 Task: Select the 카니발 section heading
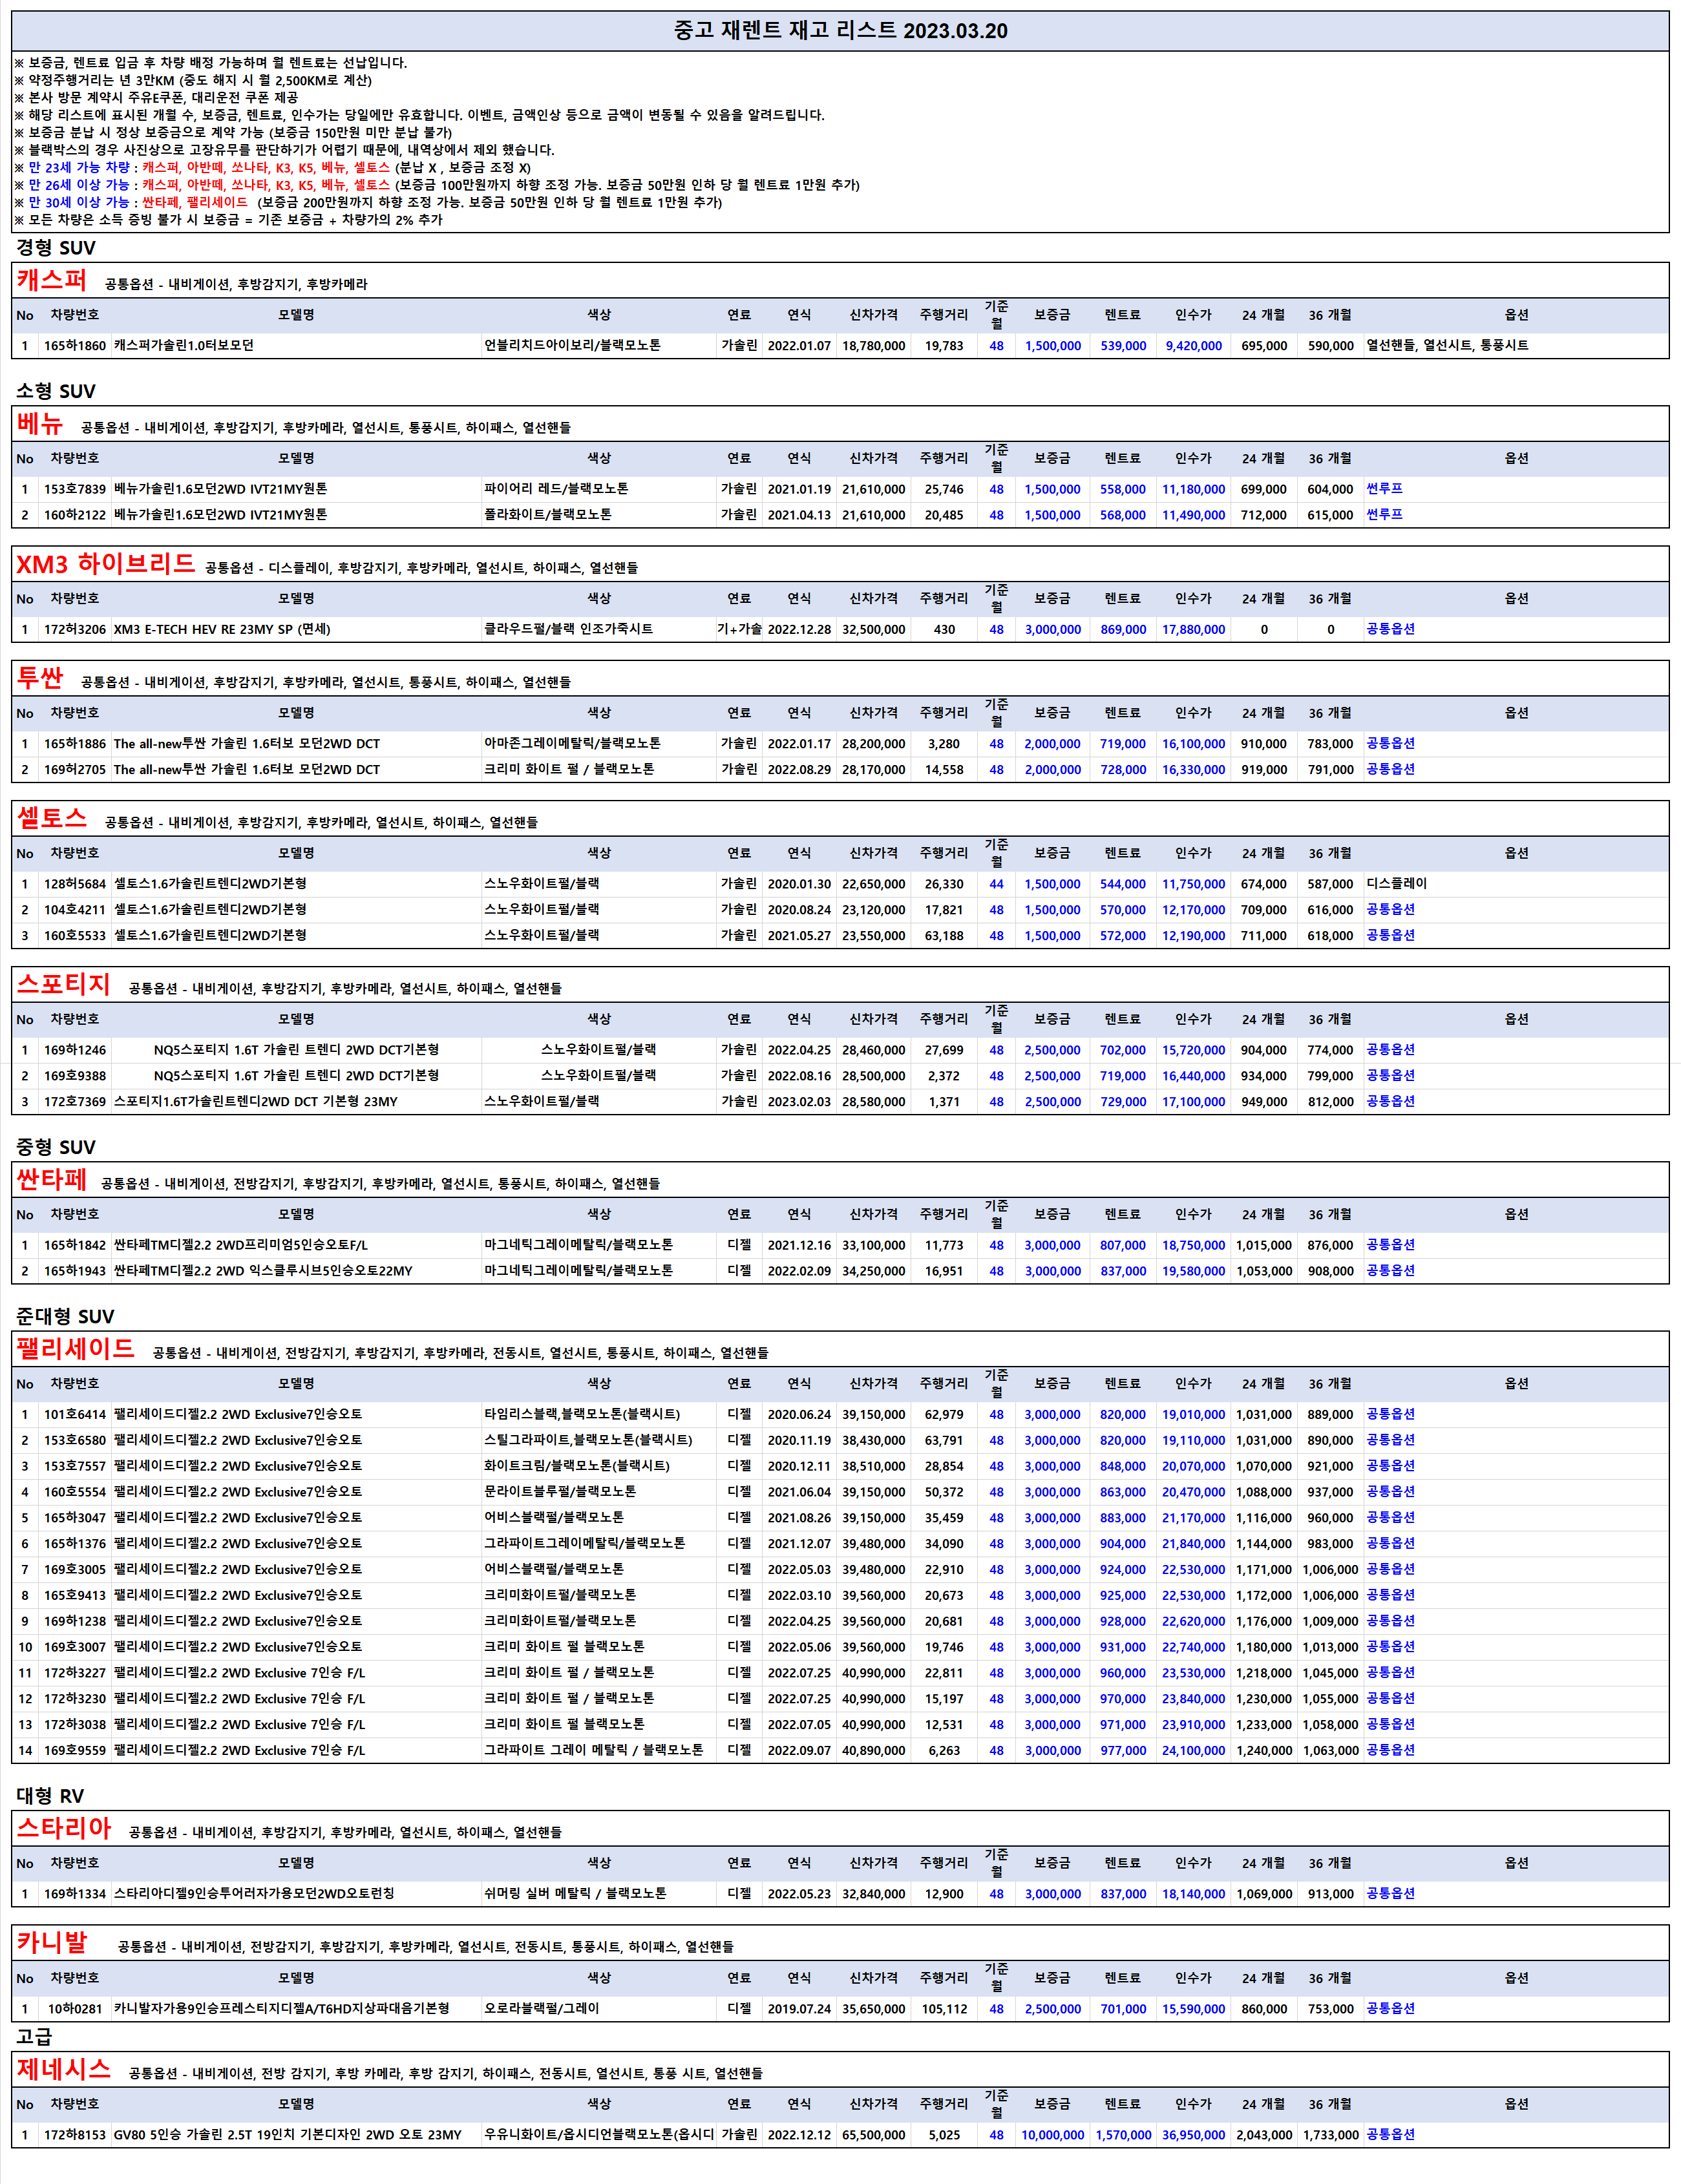coord(52,1943)
